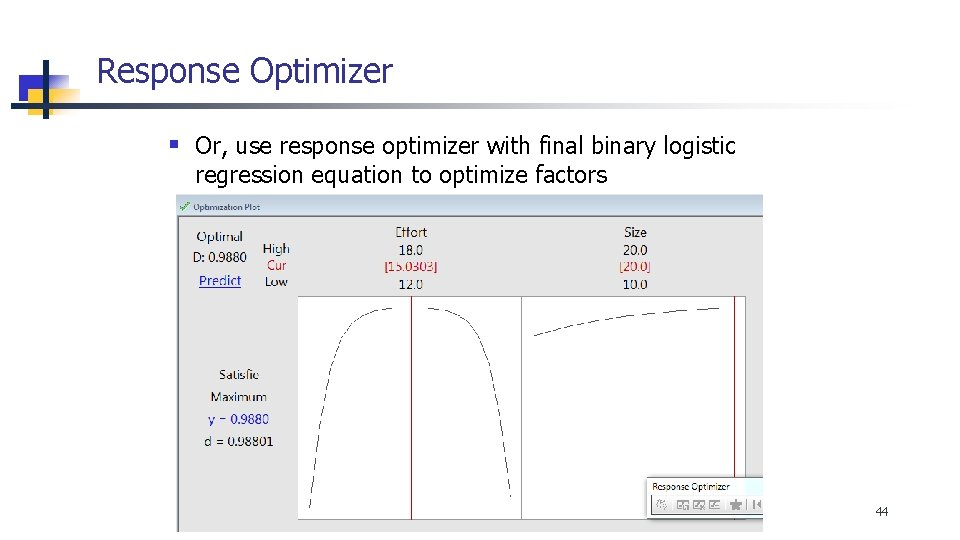Click the Response Optimizer toolbar title
The height and width of the screenshot is (540, 960).
point(691,487)
